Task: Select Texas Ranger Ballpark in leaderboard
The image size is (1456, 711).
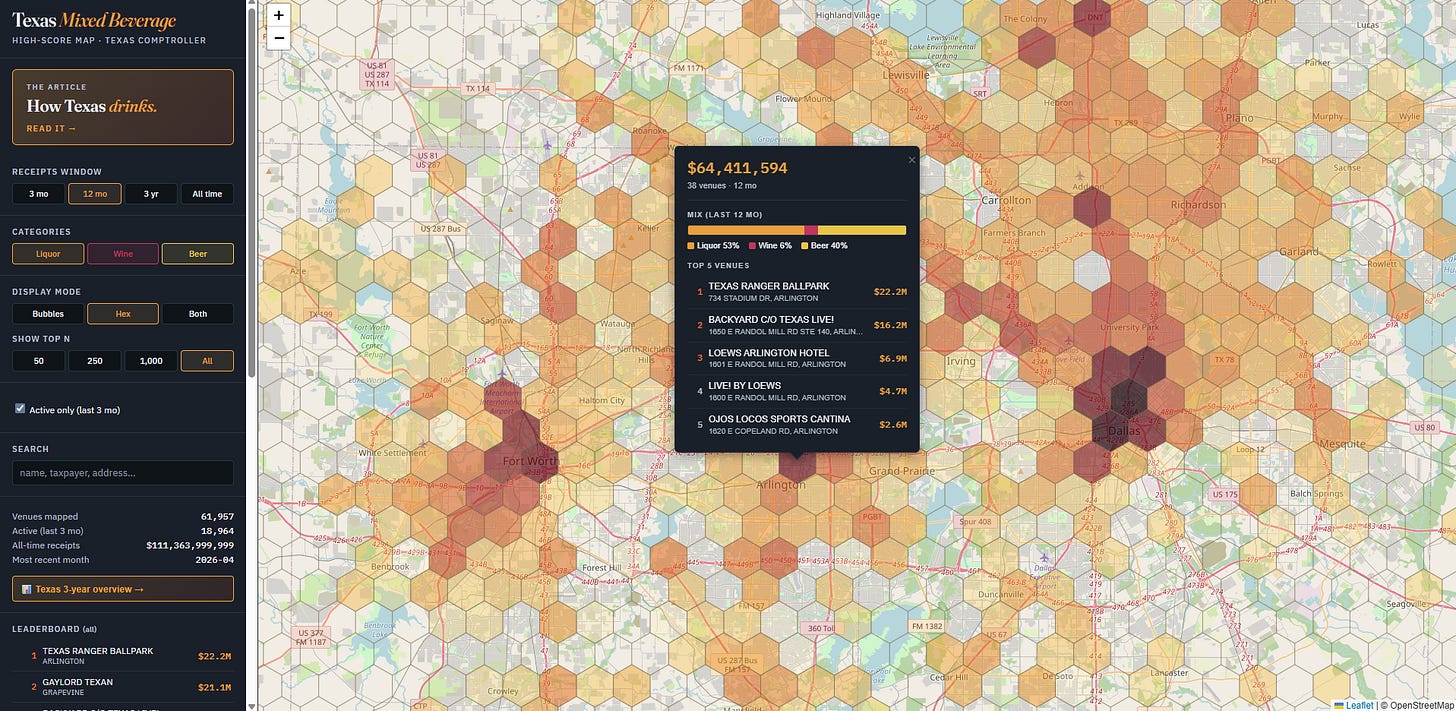Action: [x=123, y=656]
